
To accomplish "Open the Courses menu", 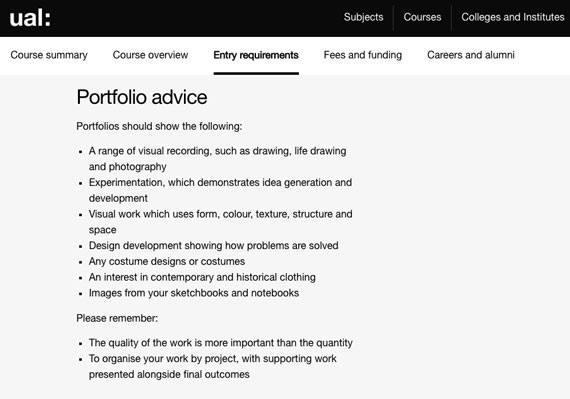I will (x=422, y=17).
